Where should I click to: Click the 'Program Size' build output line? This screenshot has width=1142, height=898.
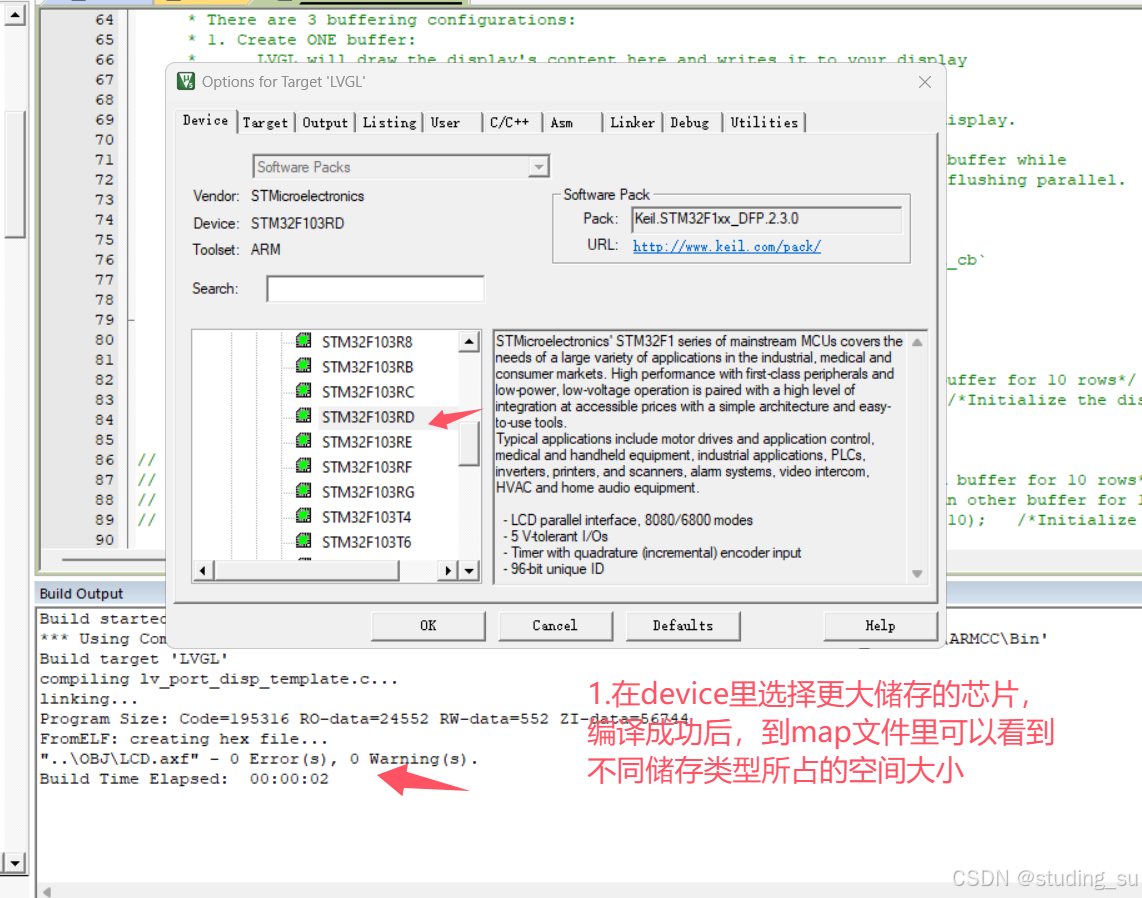click(364, 719)
